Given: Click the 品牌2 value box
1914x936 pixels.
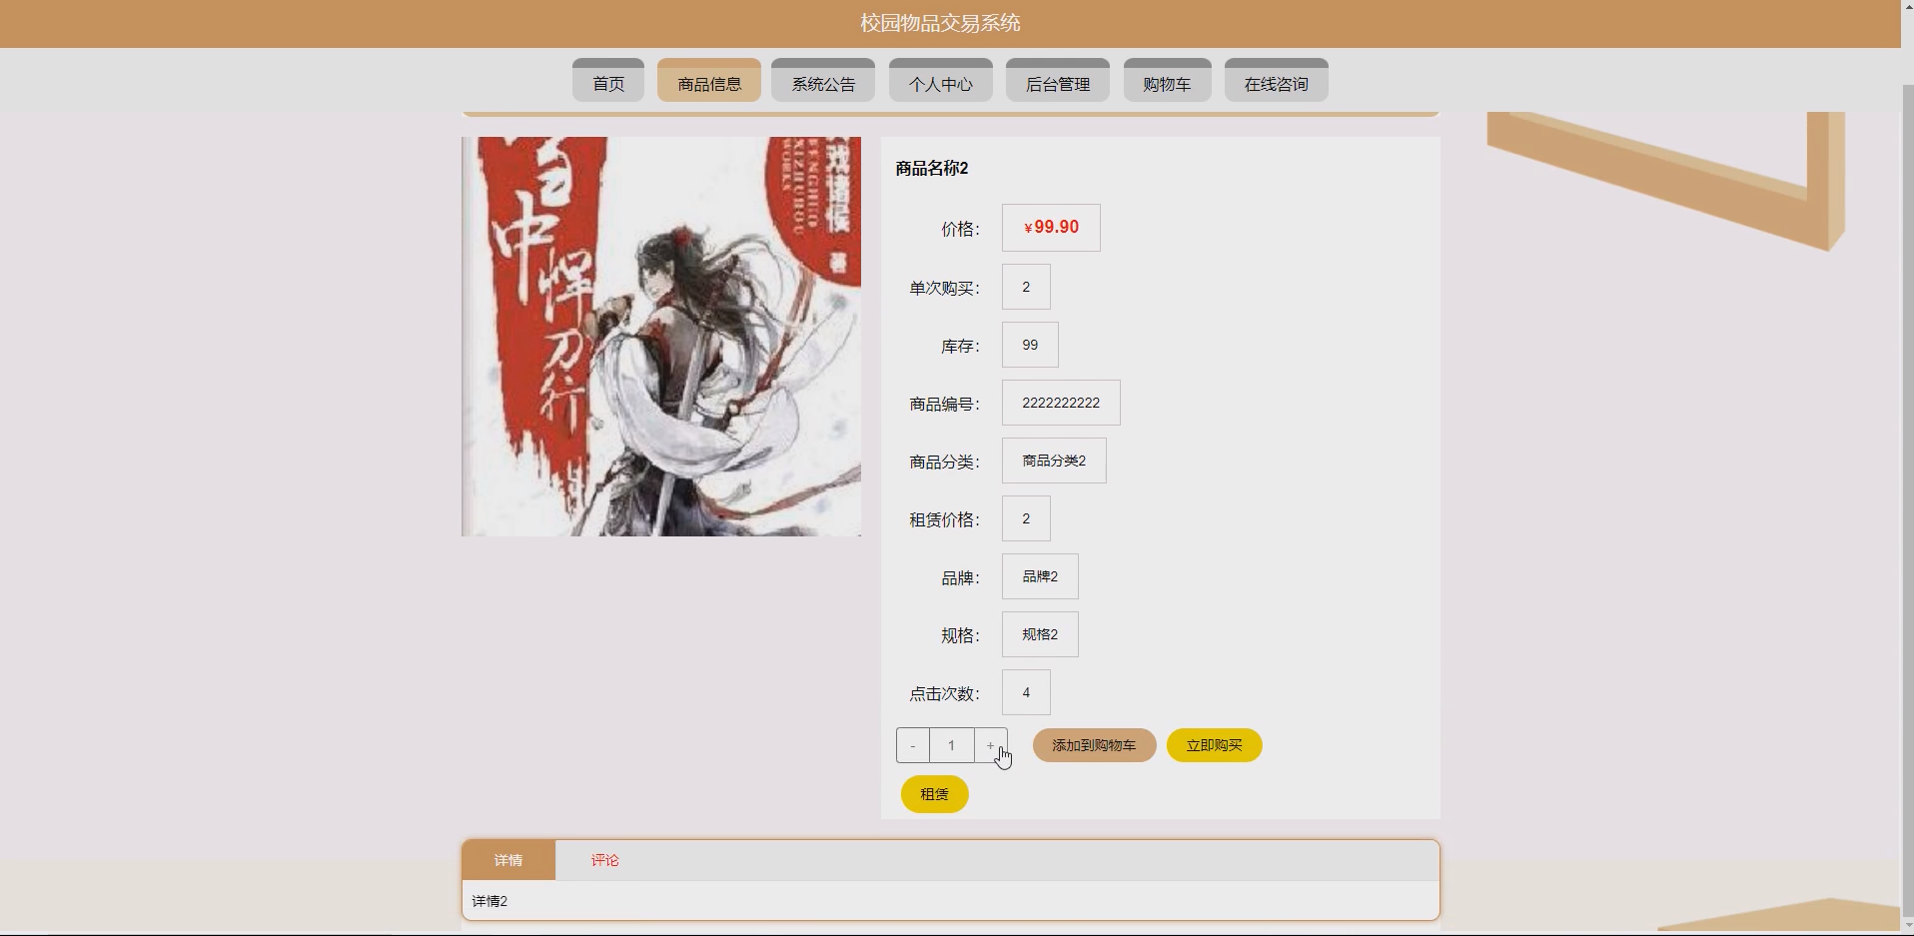Looking at the screenshot, I should pyautogui.click(x=1040, y=577).
